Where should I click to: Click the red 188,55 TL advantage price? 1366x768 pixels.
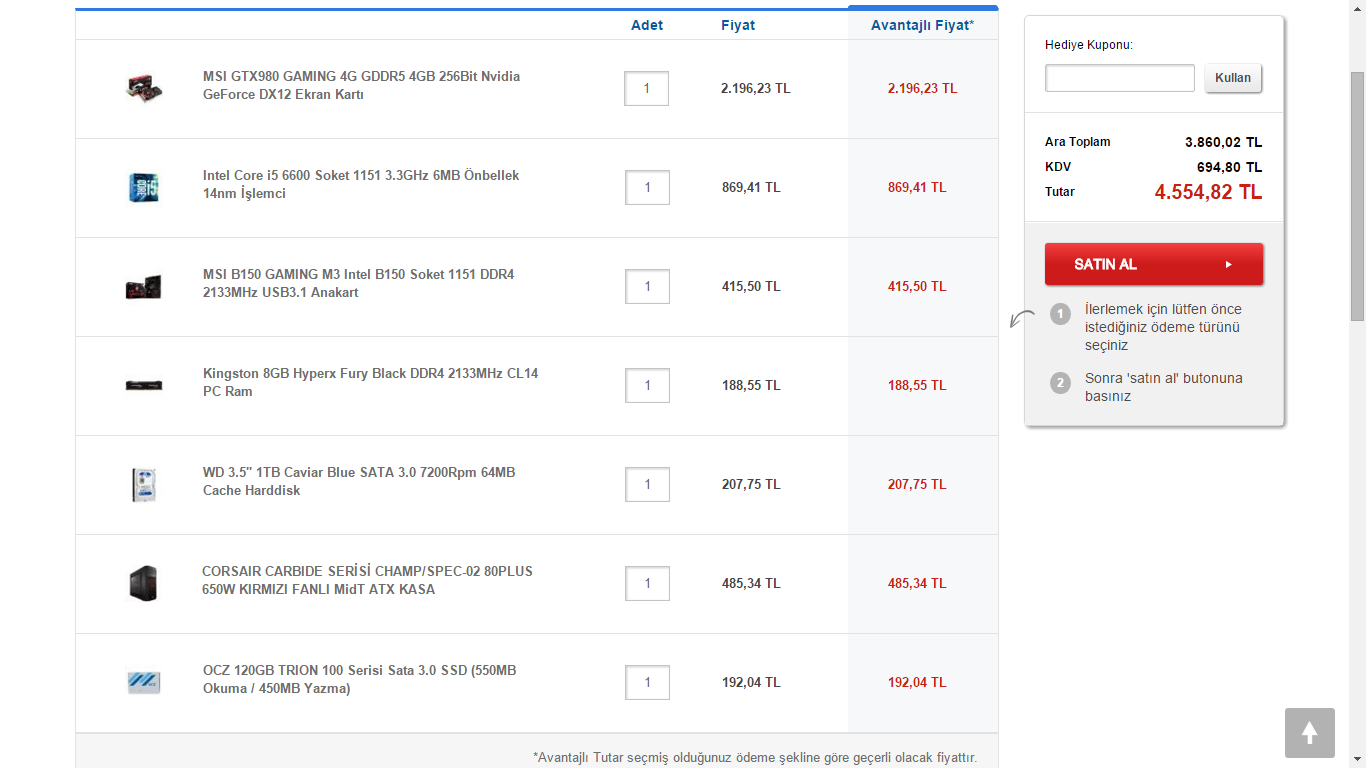point(917,385)
